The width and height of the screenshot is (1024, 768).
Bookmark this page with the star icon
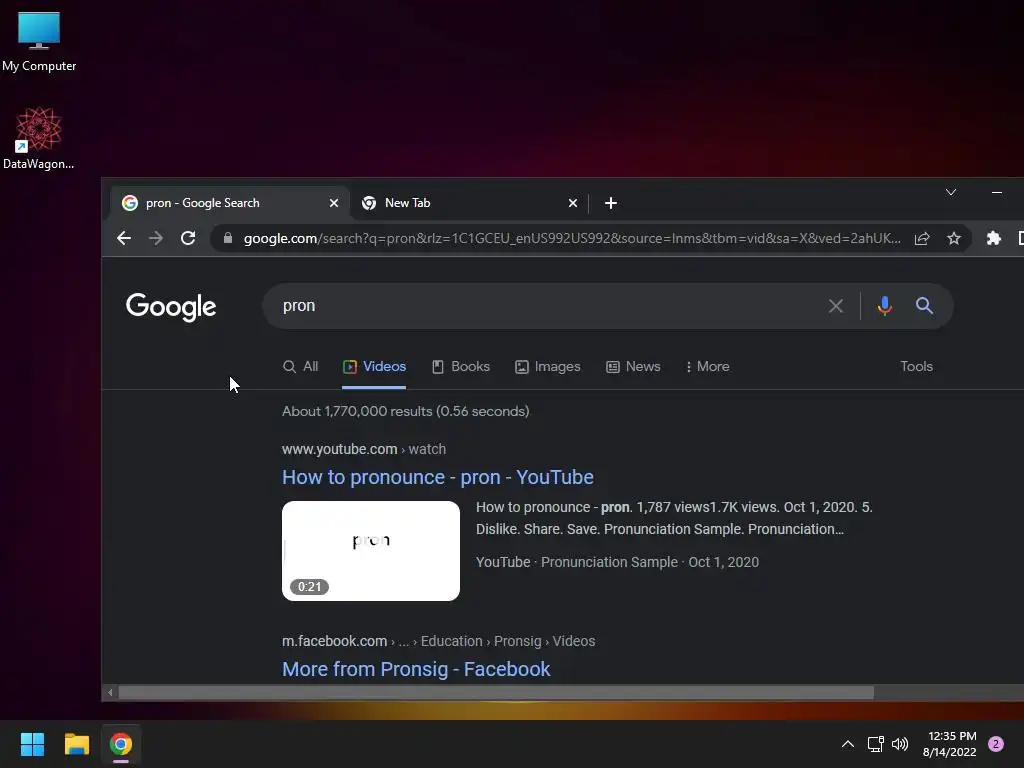click(x=954, y=238)
